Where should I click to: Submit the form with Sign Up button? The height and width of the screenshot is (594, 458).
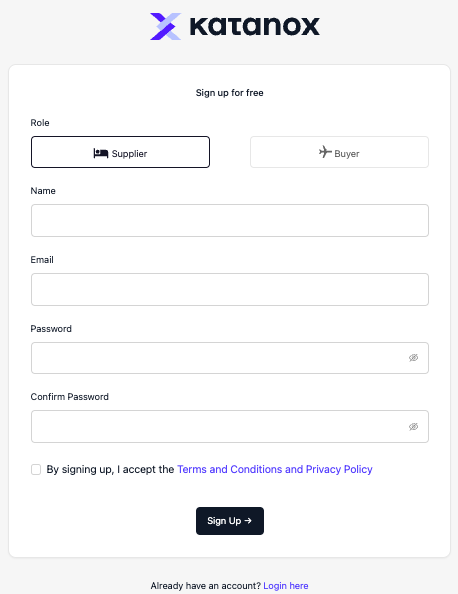[x=230, y=521]
